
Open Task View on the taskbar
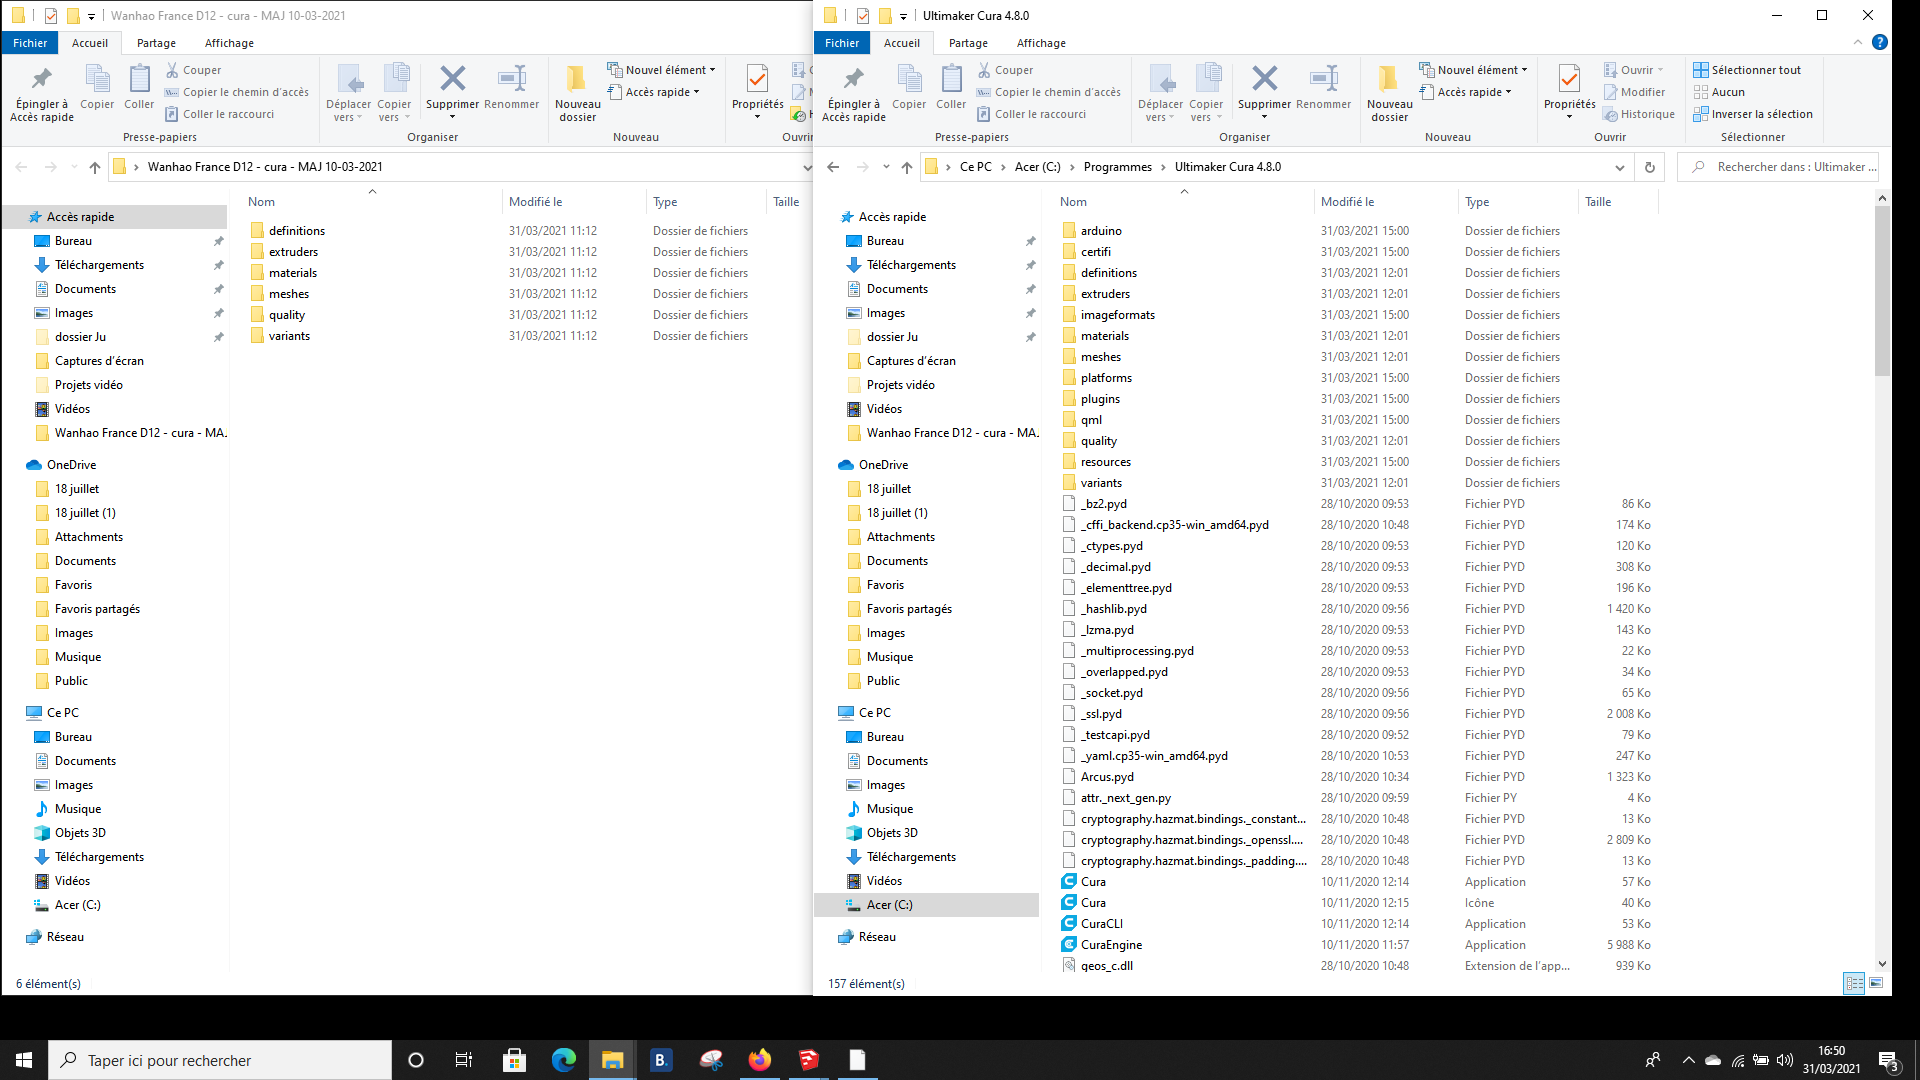point(463,1060)
